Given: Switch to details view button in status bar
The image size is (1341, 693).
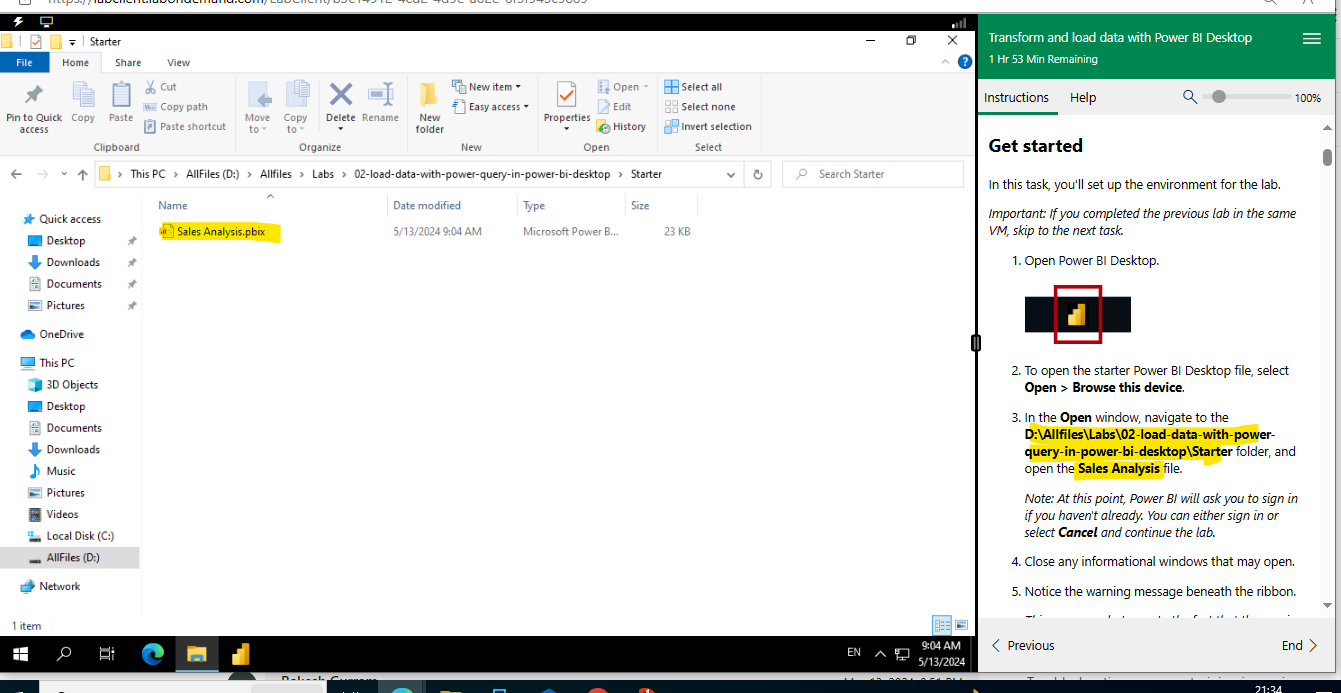Looking at the screenshot, I should click(x=942, y=625).
